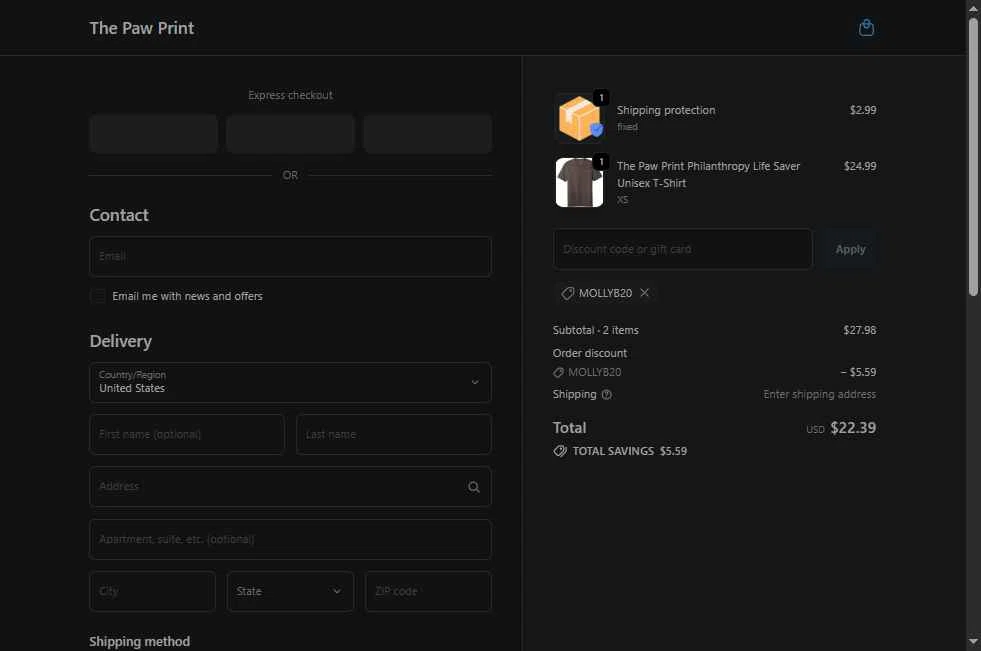This screenshot has width=981, height=651.
Task: Focus the Email input field
Action: tap(290, 256)
